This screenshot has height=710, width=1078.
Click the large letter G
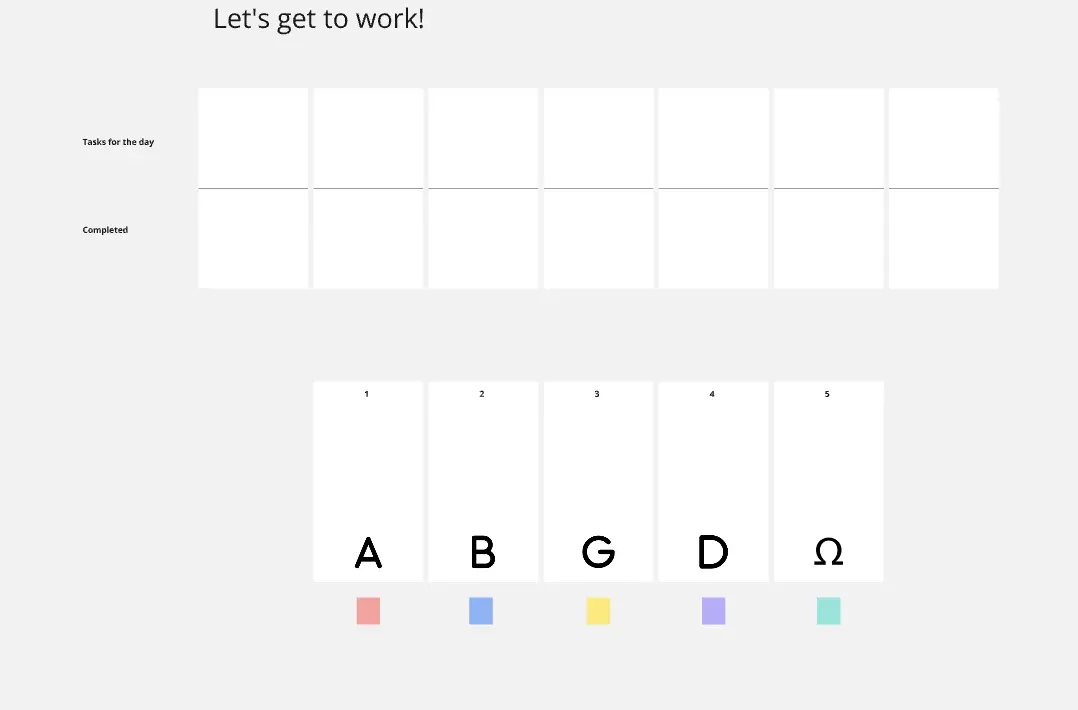coord(598,553)
